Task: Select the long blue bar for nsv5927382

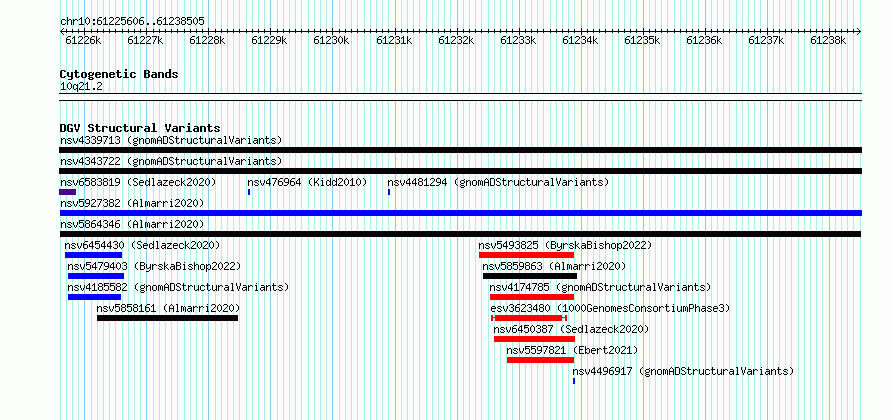Action: (460, 213)
